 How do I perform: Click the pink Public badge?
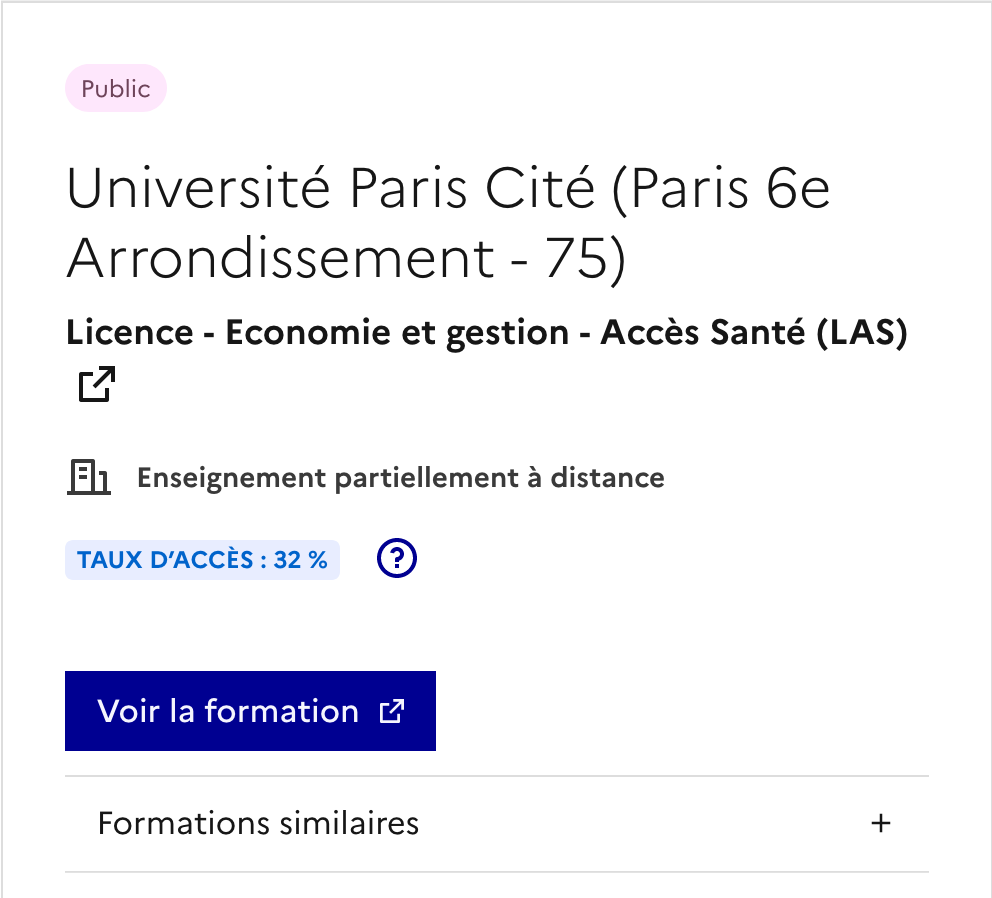point(116,89)
